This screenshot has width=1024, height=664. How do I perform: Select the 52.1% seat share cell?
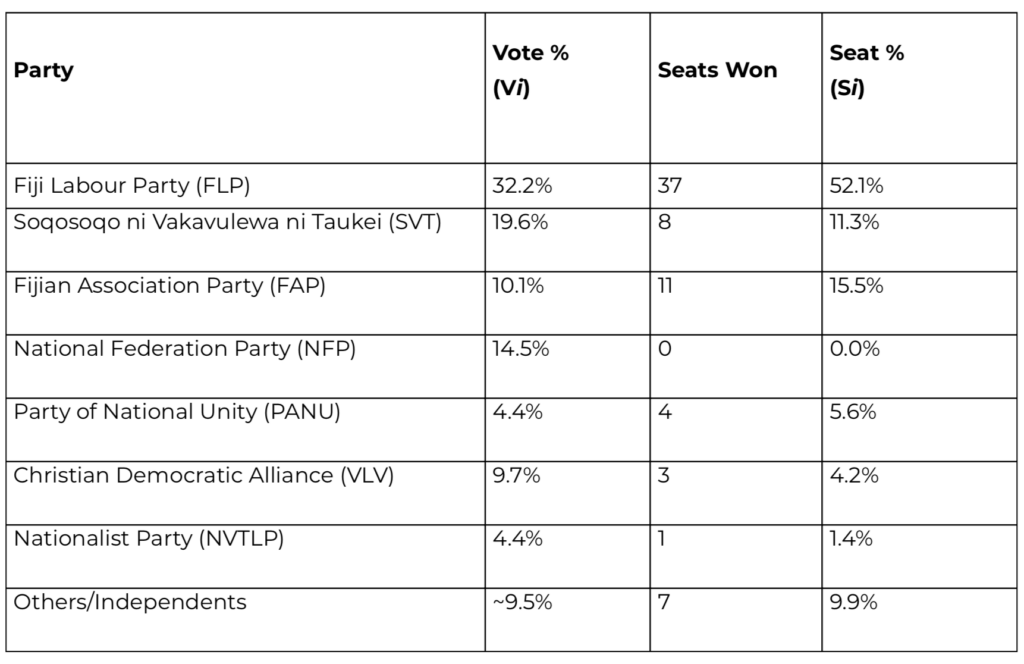coord(857,186)
